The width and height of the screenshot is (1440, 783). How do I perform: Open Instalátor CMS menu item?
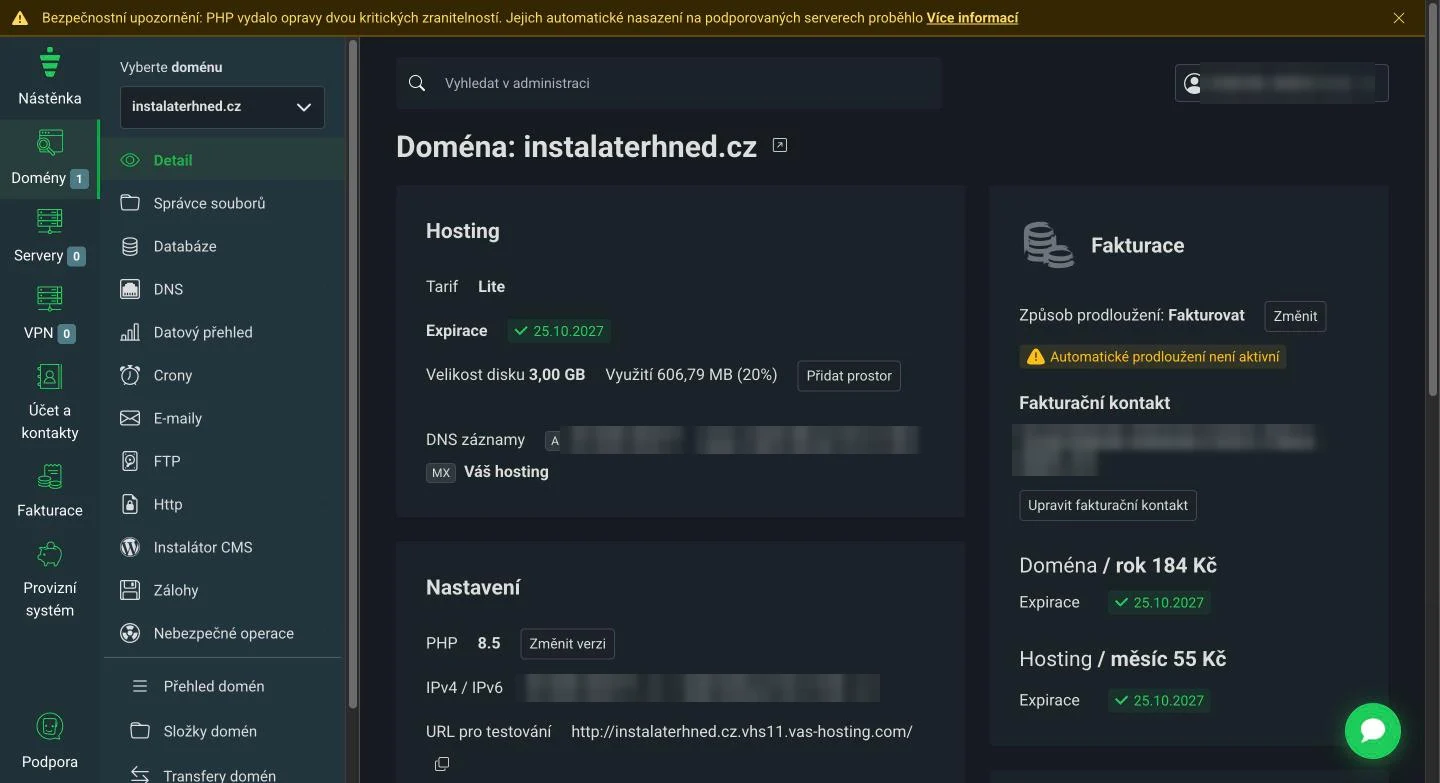[x=223, y=547]
